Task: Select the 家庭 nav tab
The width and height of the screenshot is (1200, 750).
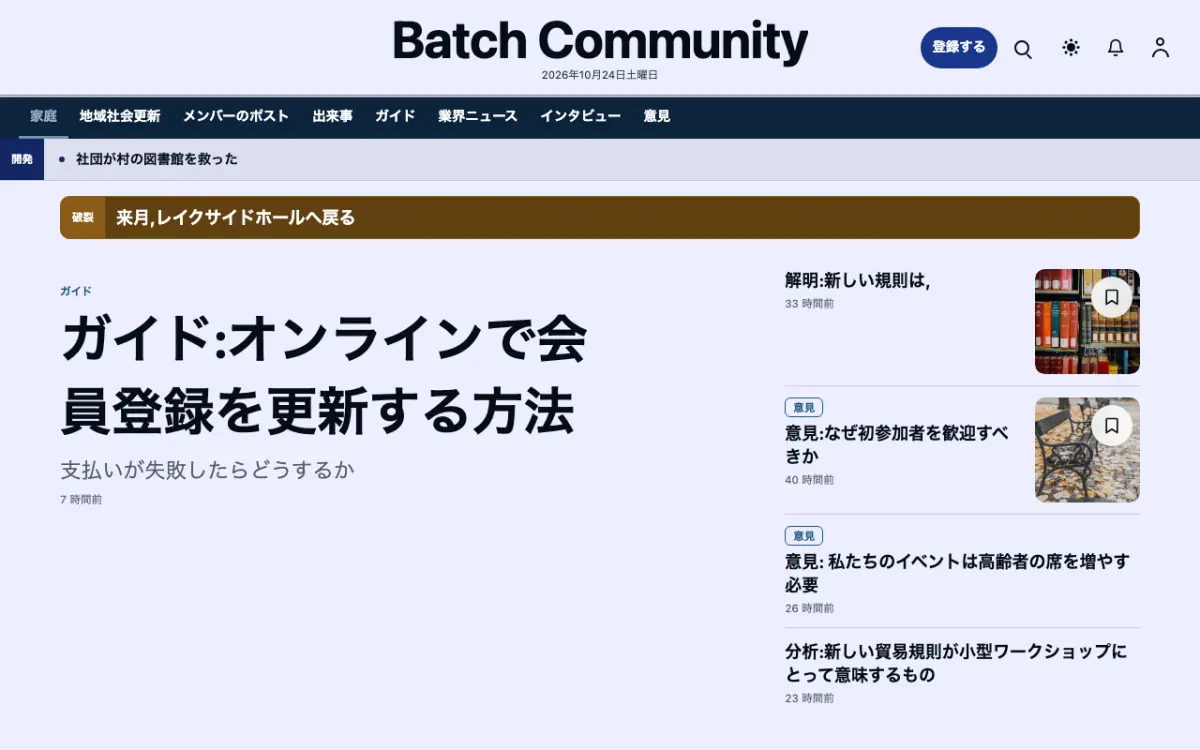Action: 43,116
